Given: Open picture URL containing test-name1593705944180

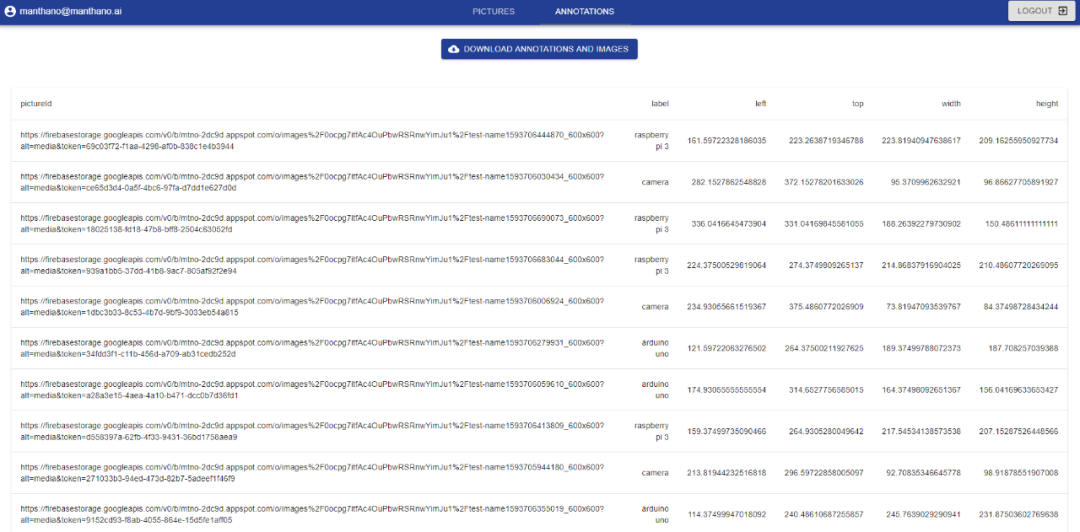Looking at the screenshot, I should coord(313,473).
